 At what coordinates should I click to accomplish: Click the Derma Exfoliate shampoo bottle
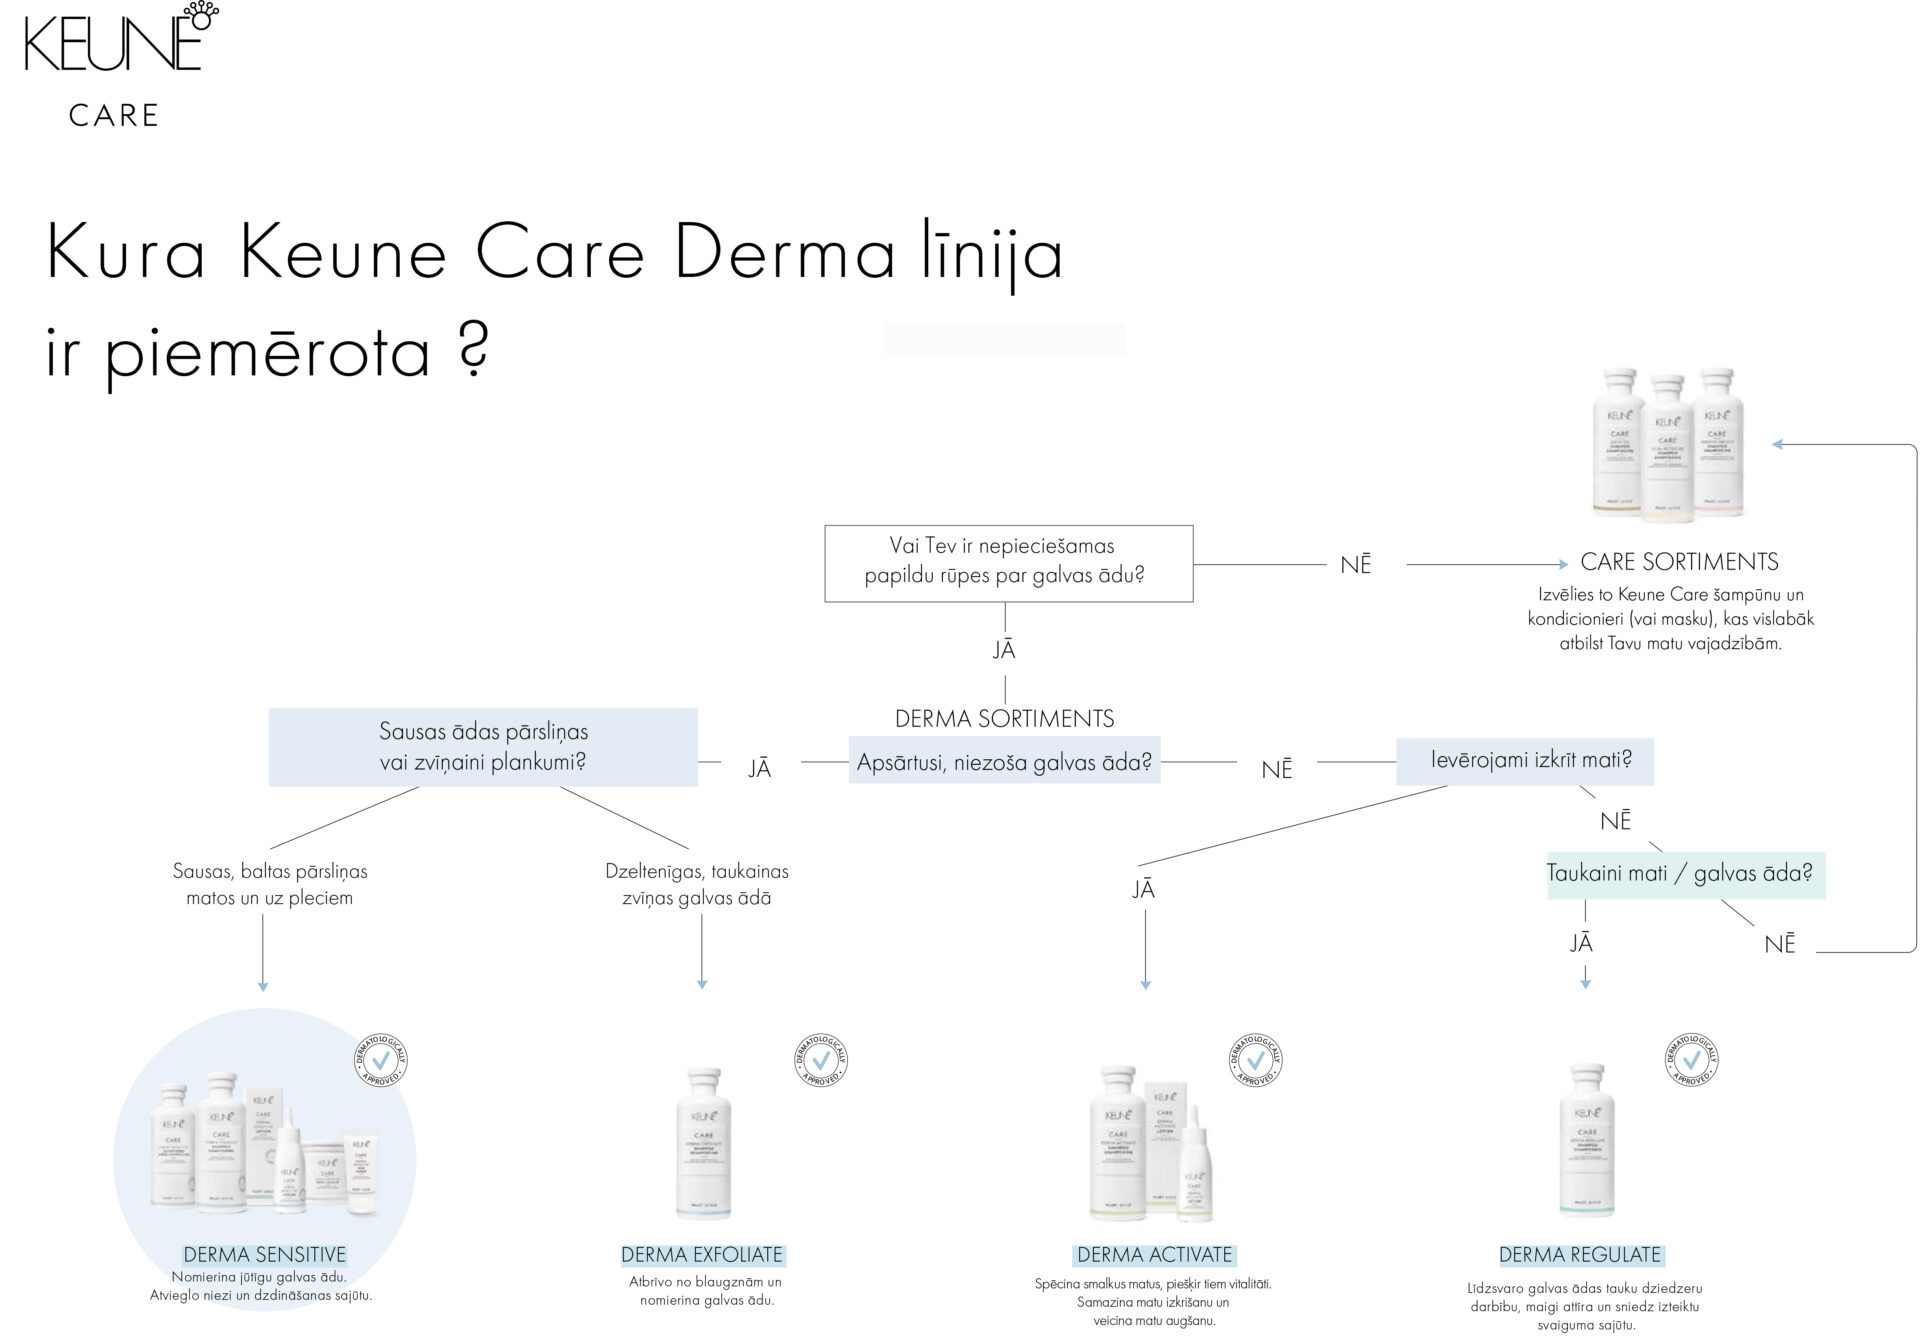(704, 1143)
